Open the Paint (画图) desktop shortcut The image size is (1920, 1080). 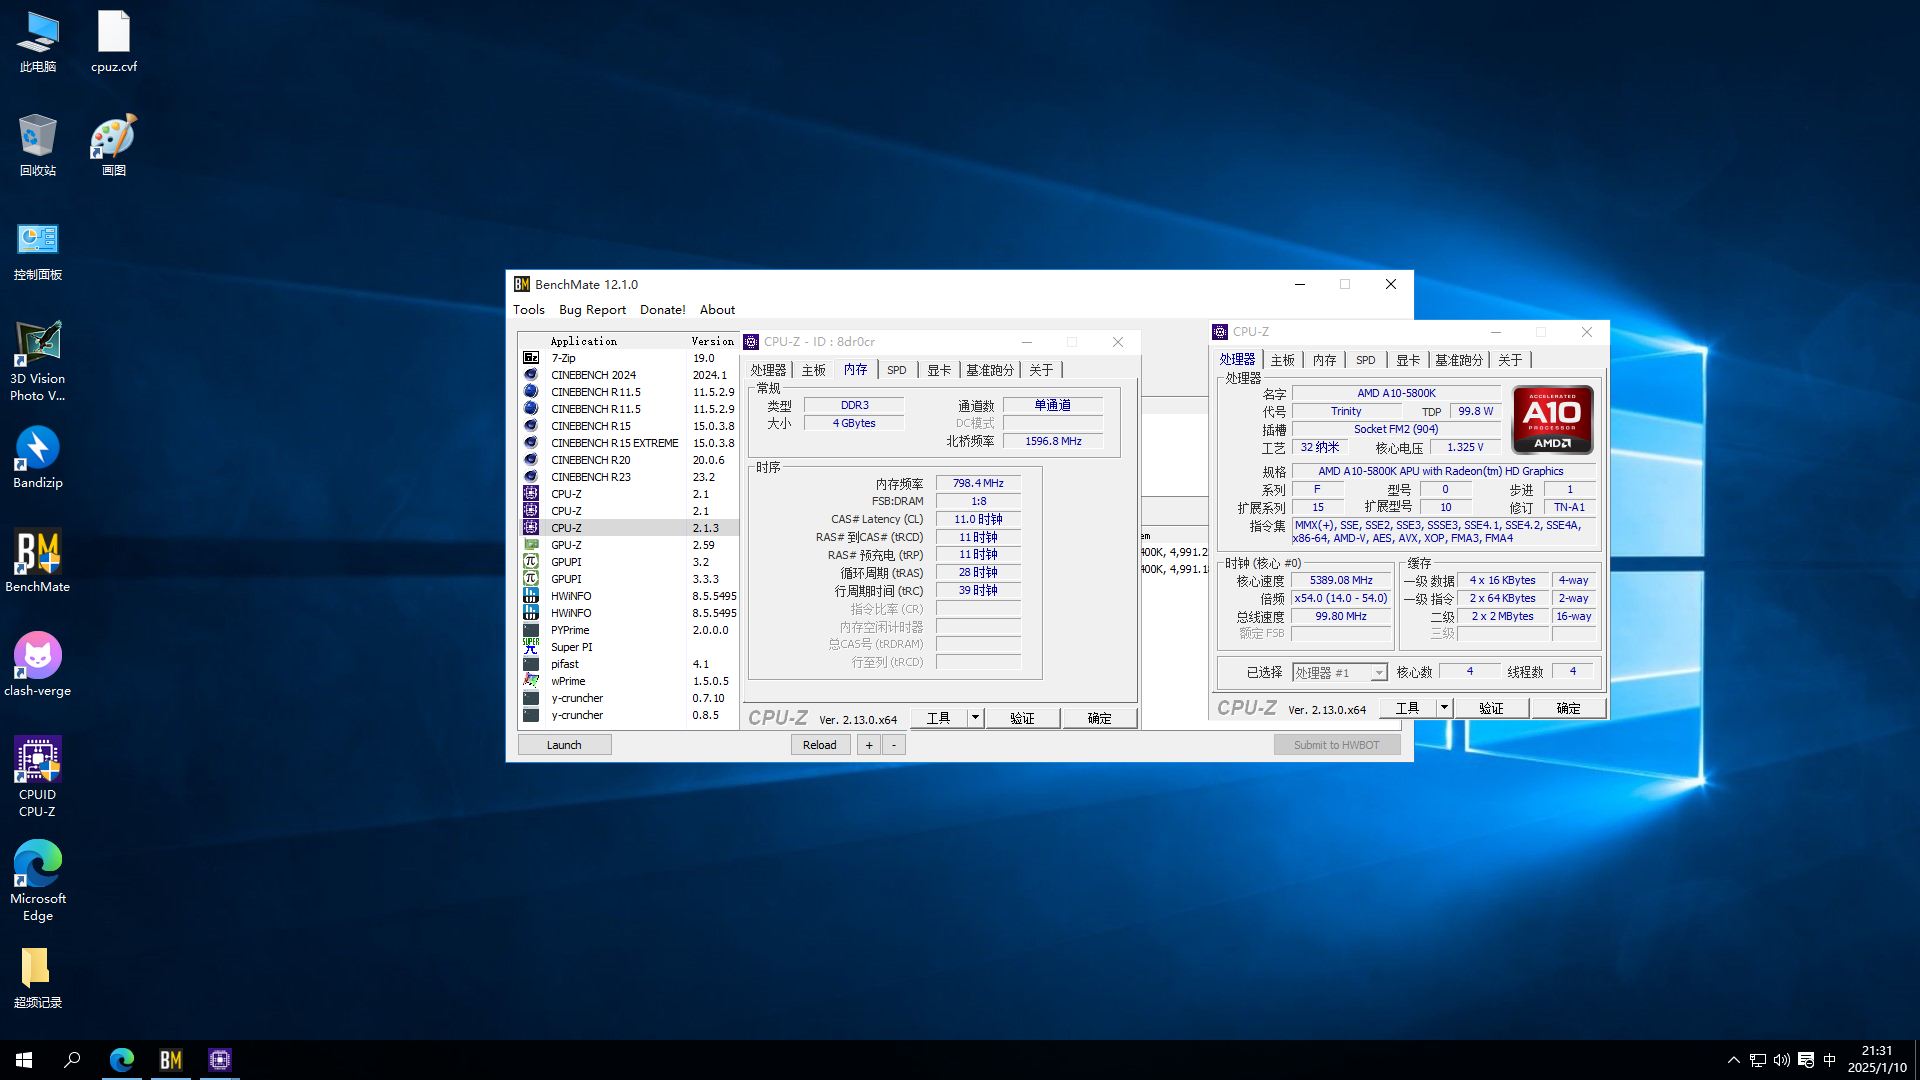[x=114, y=146]
